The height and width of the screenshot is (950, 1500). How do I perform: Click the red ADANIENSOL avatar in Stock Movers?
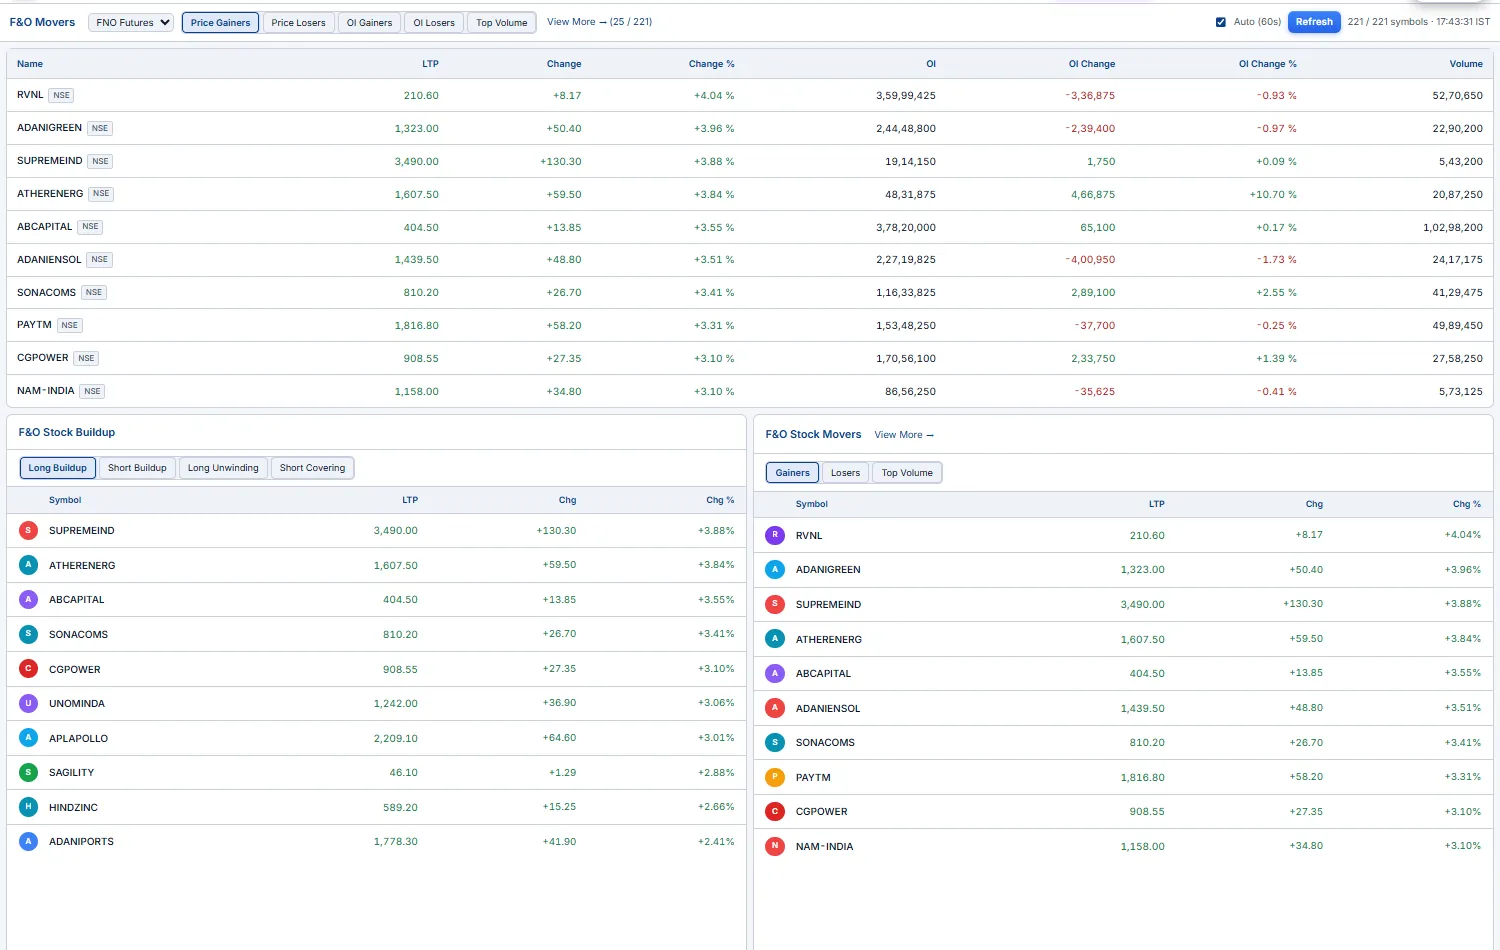tap(775, 708)
